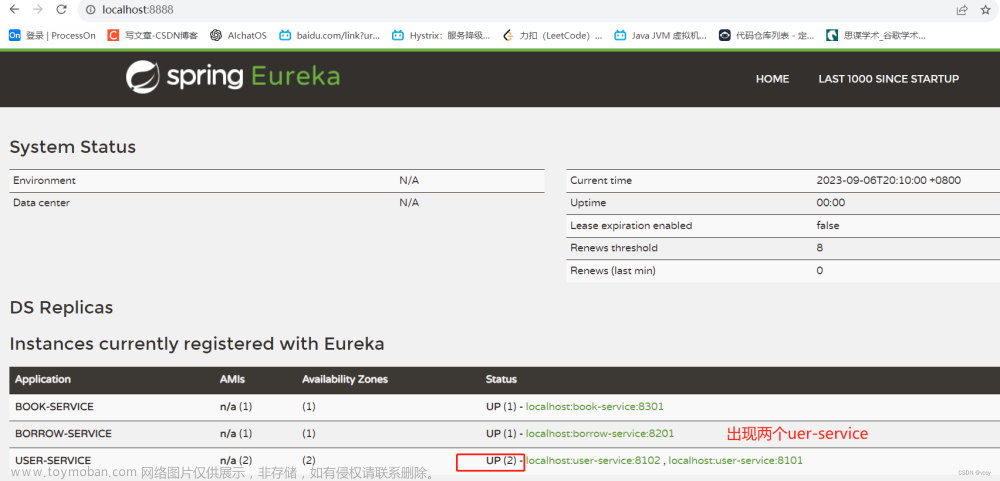The height and width of the screenshot is (481, 1000).
Task: Open the Java JVM bookmark
Action: tap(660, 36)
